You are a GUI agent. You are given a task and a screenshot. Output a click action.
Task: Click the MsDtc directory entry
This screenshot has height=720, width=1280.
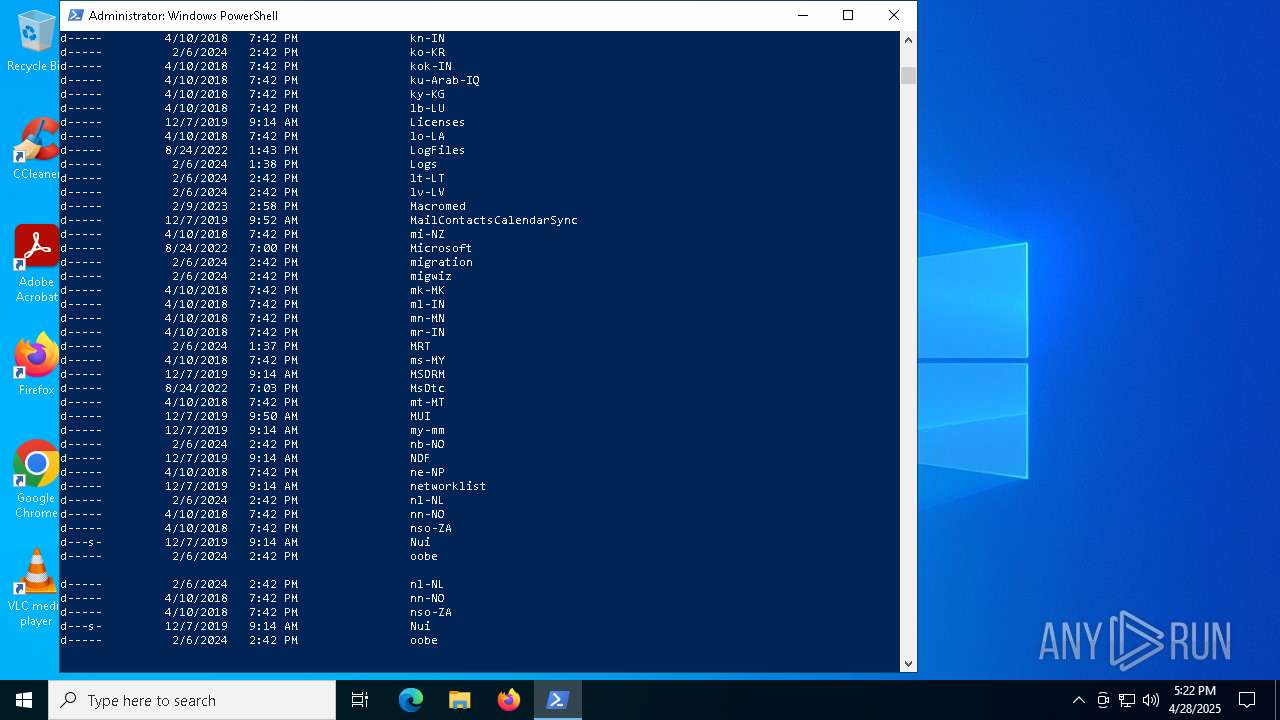pos(427,388)
